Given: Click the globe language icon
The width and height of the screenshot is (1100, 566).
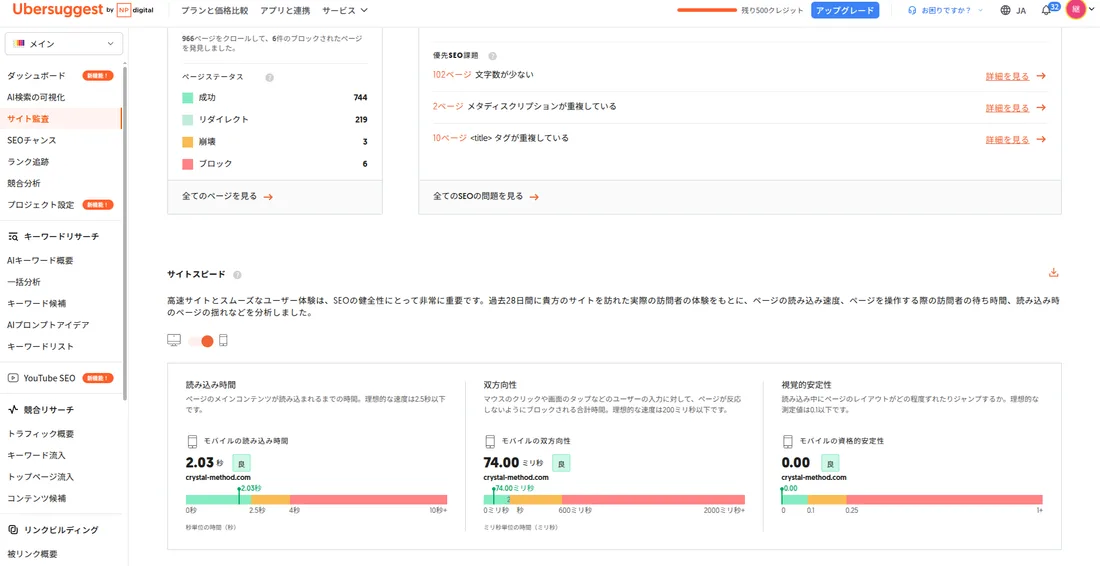Looking at the screenshot, I should (x=1006, y=11).
